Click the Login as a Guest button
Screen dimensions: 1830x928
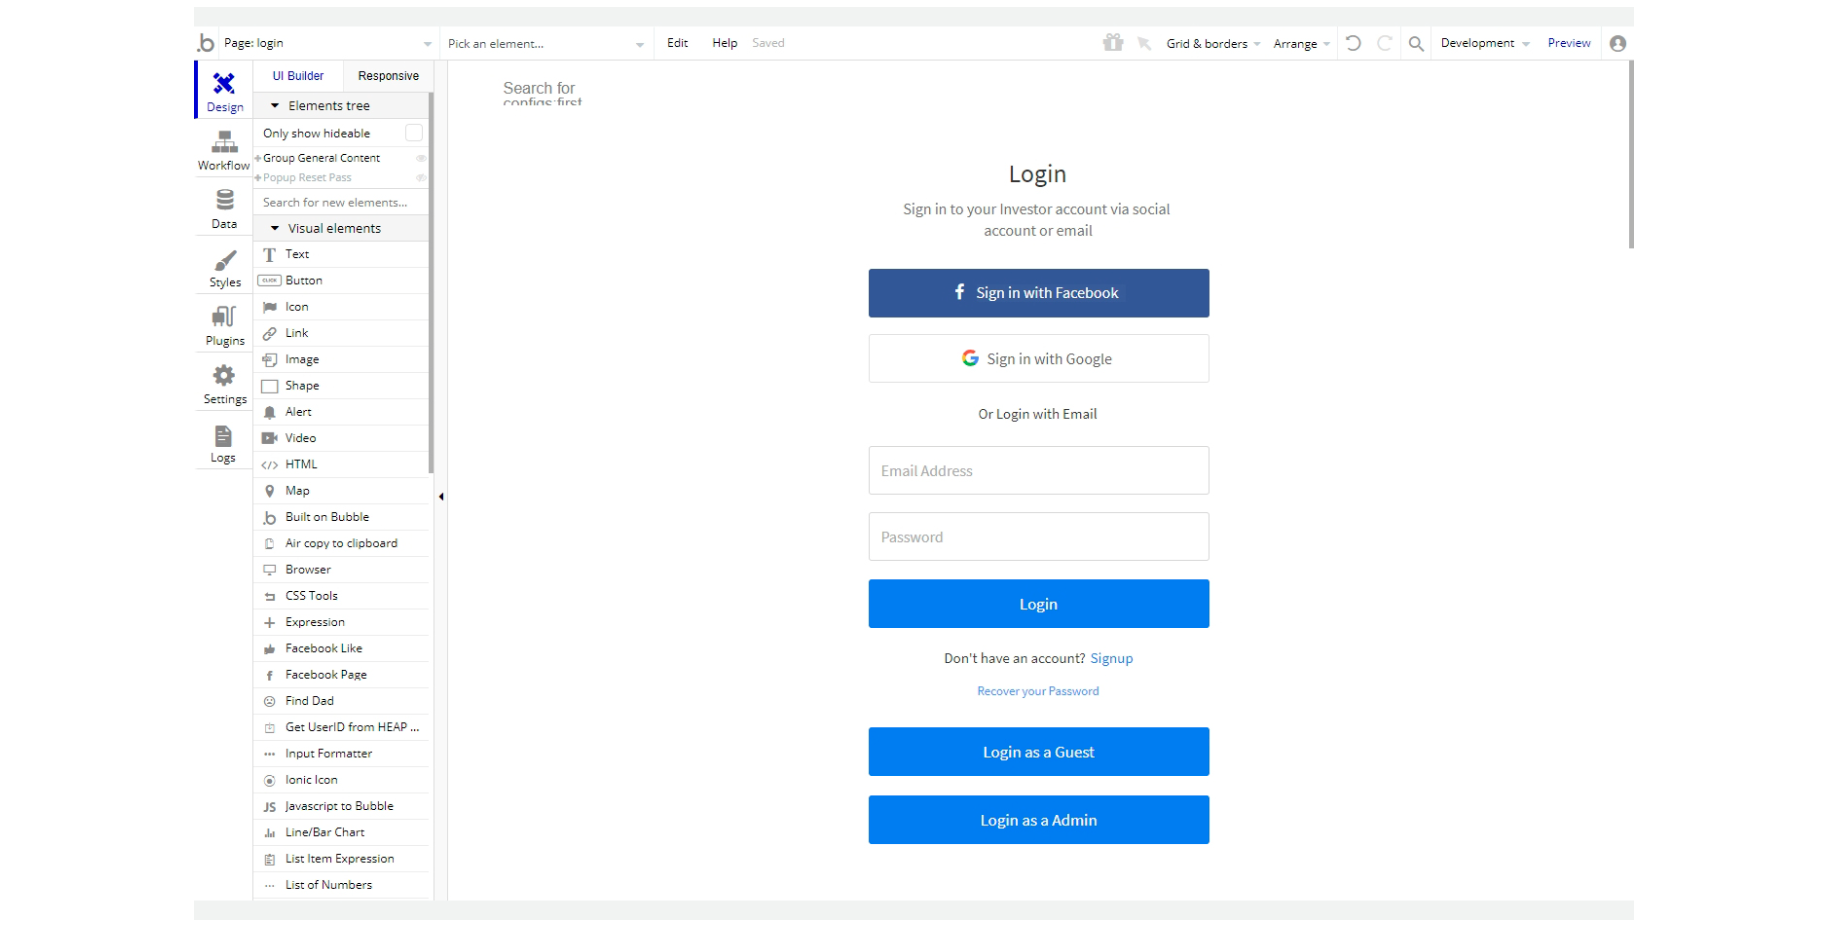(1038, 752)
